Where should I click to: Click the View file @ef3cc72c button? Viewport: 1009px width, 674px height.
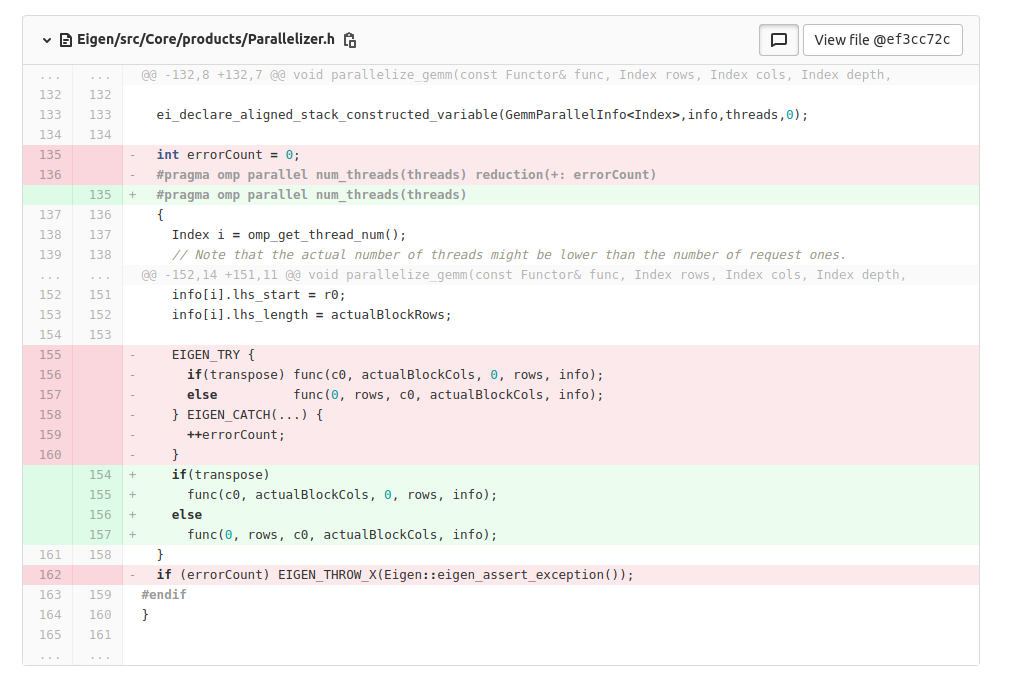tap(882, 40)
